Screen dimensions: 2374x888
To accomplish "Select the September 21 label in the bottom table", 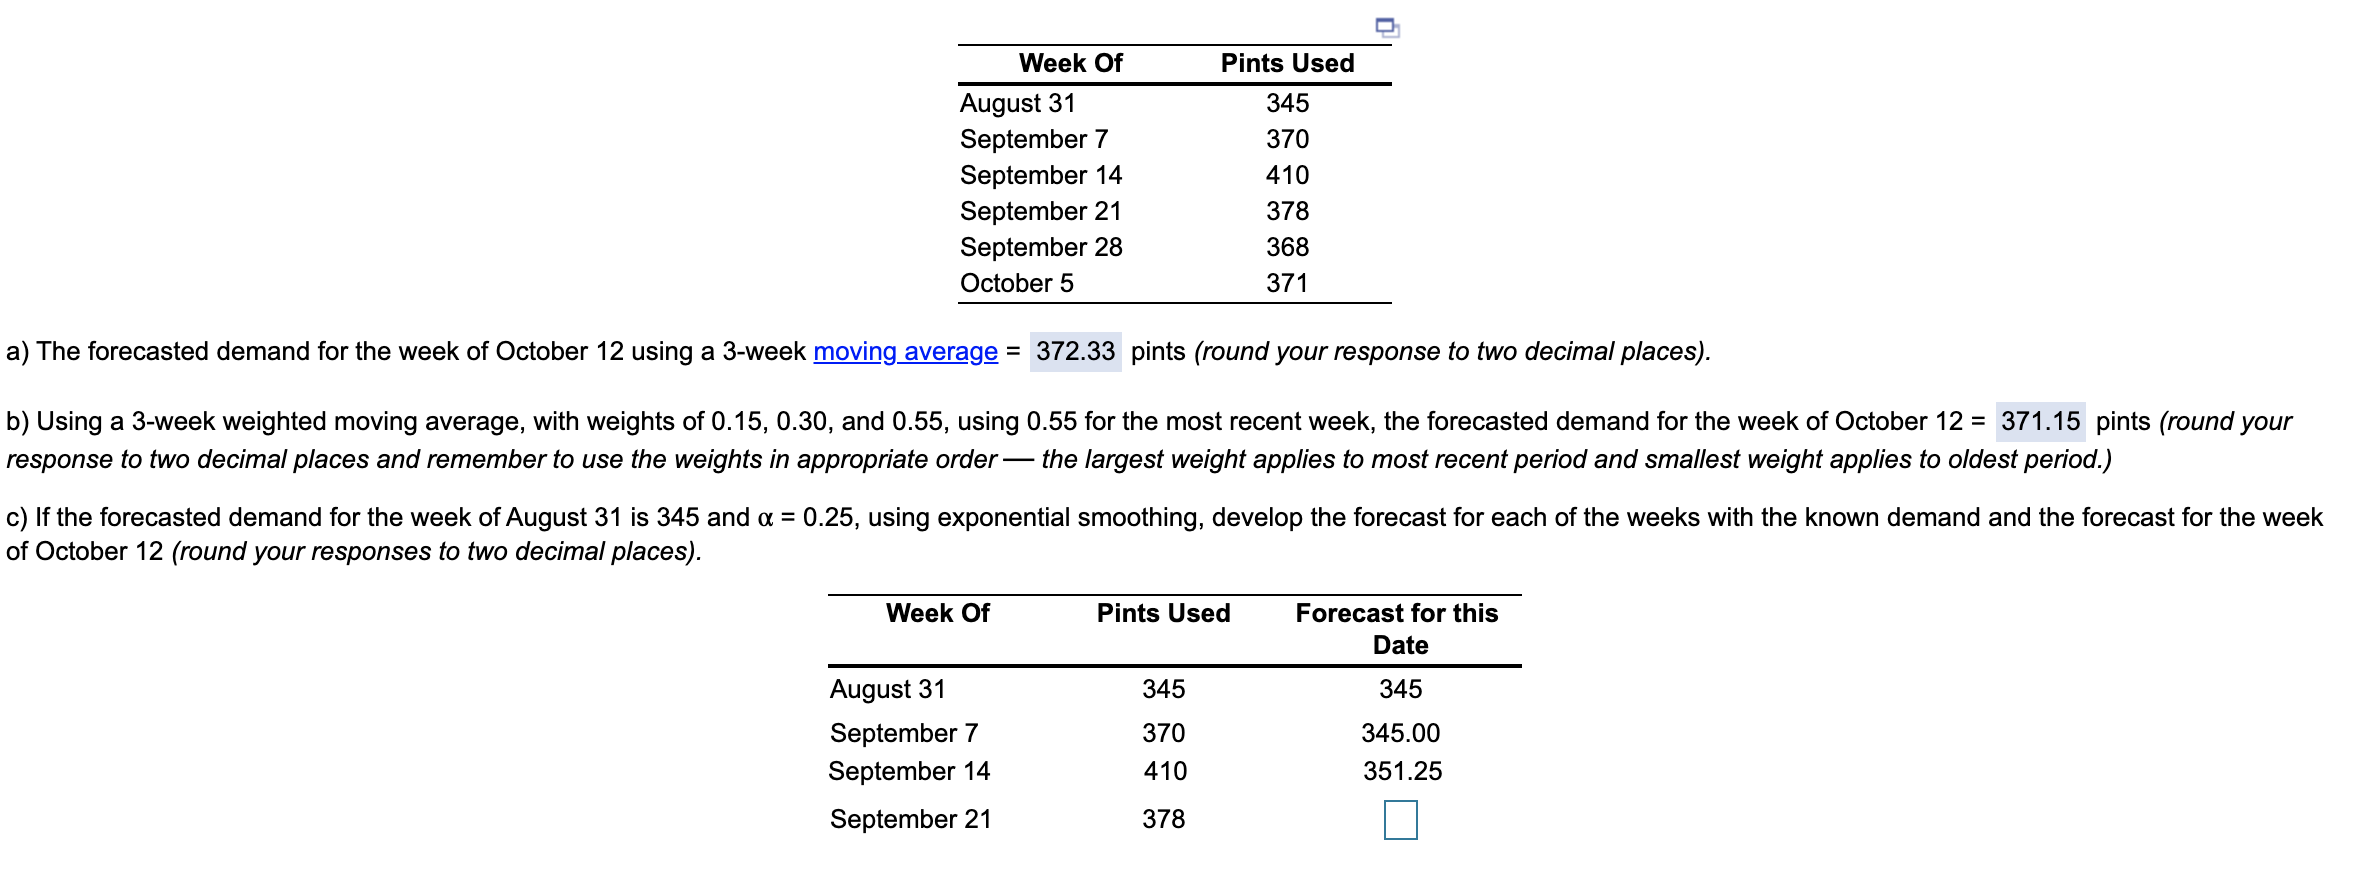I will click(908, 818).
